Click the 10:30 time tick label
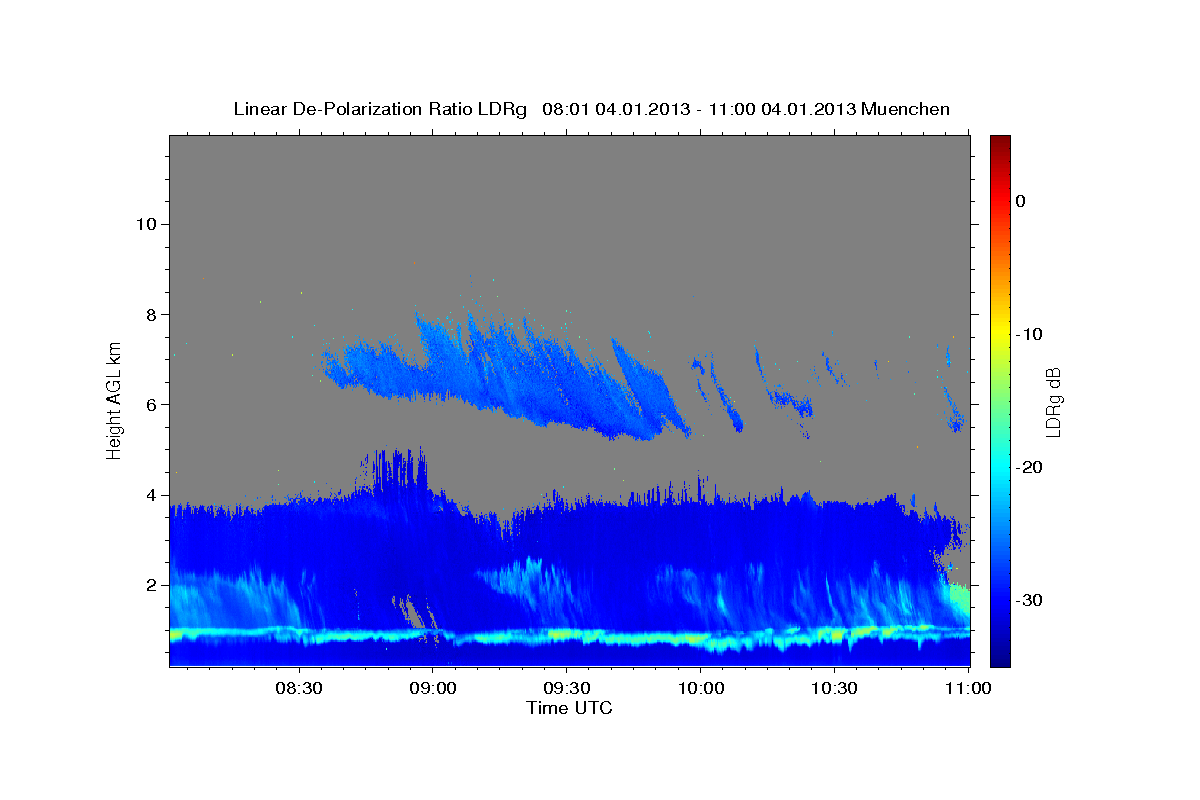 (x=835, y=688)
